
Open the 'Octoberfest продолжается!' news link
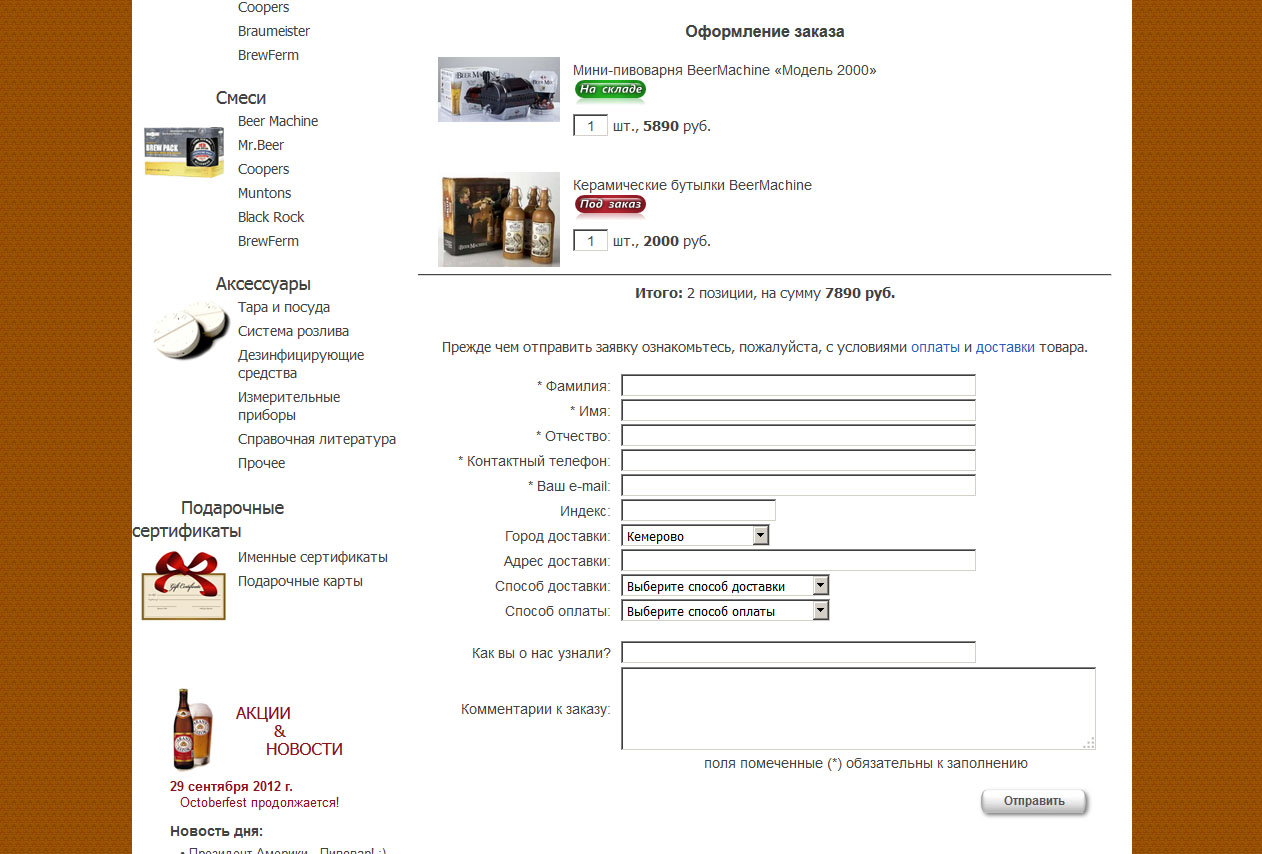pyautogui.click(x=260, y=802)
